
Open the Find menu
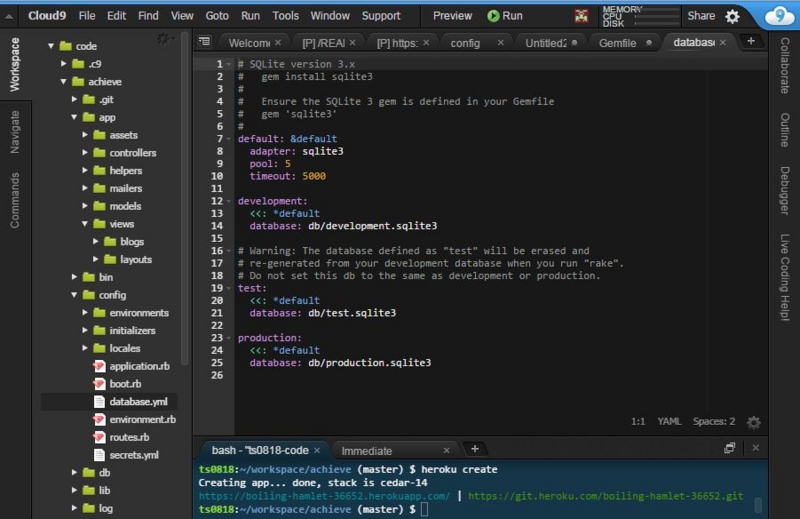click(x=148, y=16)
